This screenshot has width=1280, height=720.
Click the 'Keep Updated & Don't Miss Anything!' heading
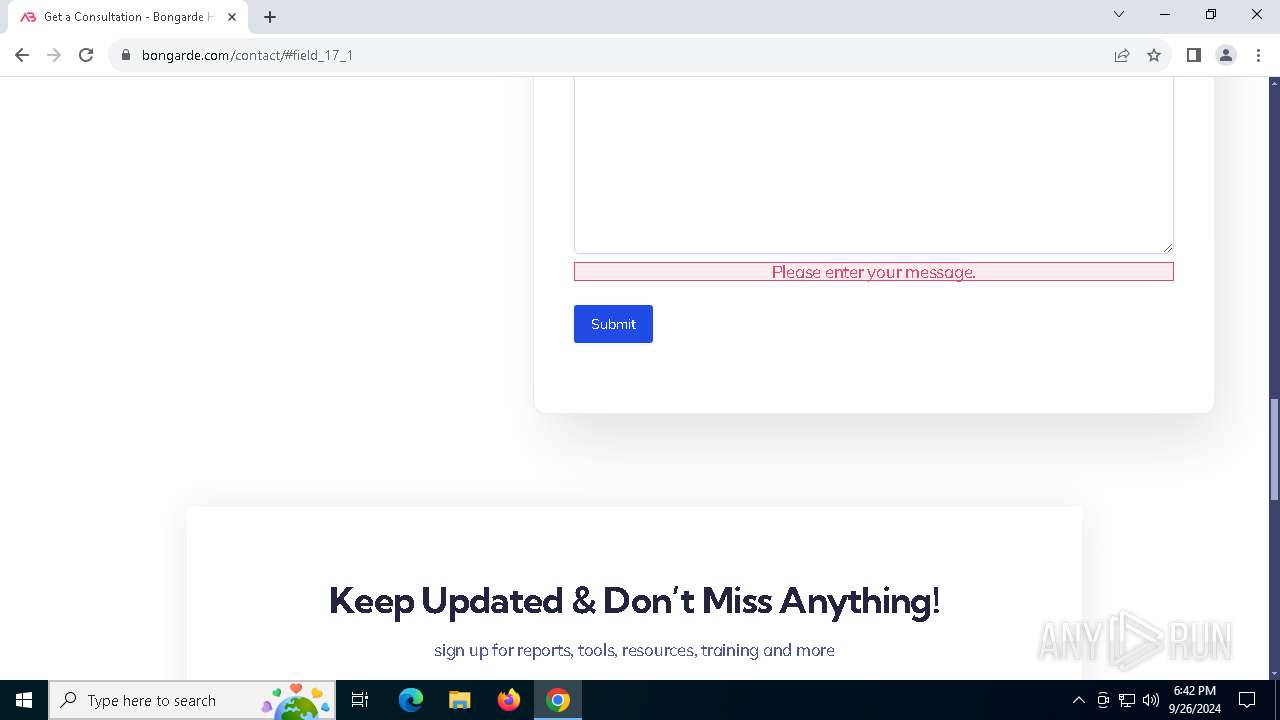634,601
